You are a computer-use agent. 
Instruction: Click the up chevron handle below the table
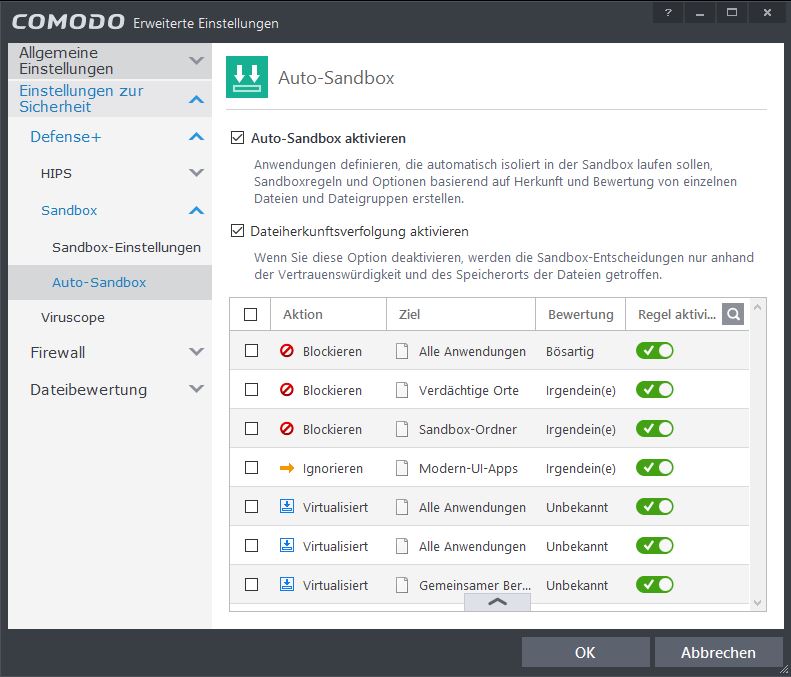click(497, 602)
